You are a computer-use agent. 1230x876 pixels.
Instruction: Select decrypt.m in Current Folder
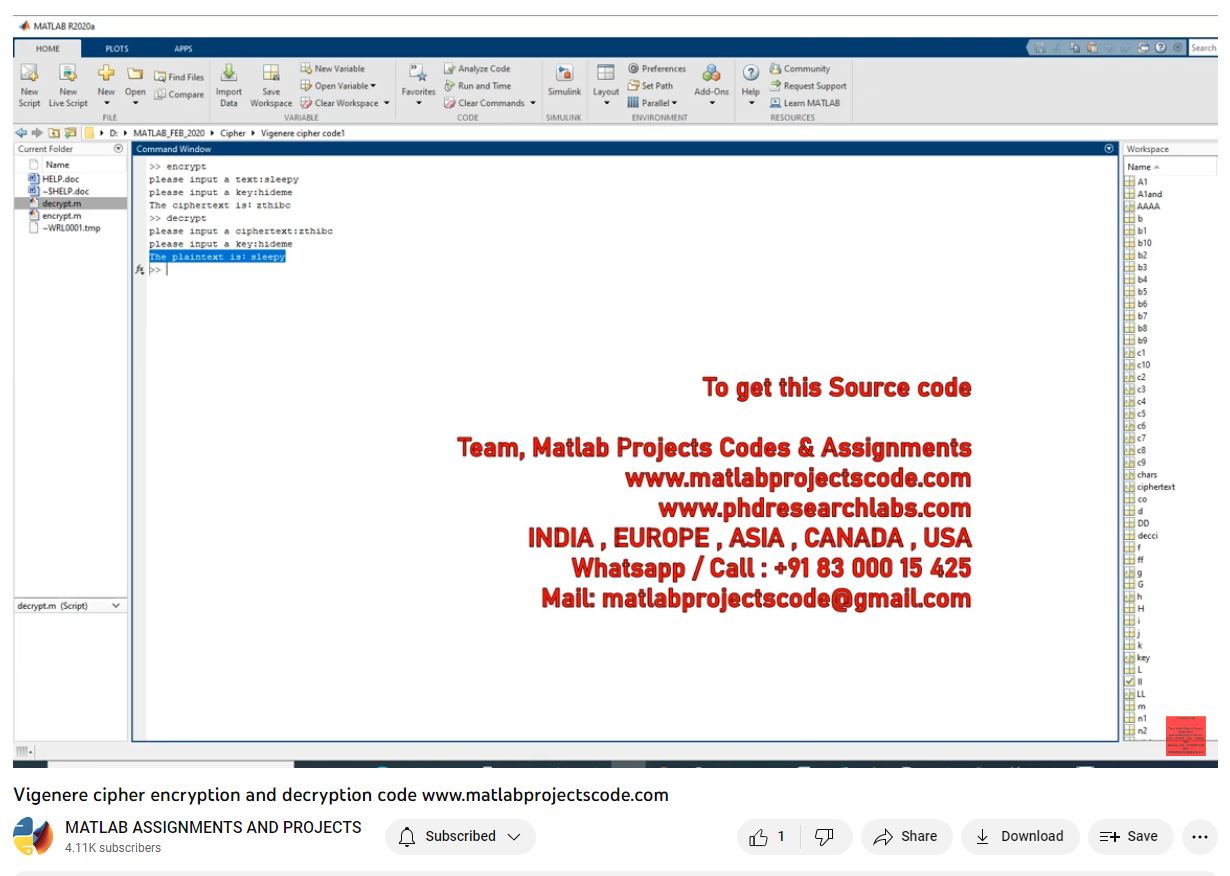coord(62,203)
